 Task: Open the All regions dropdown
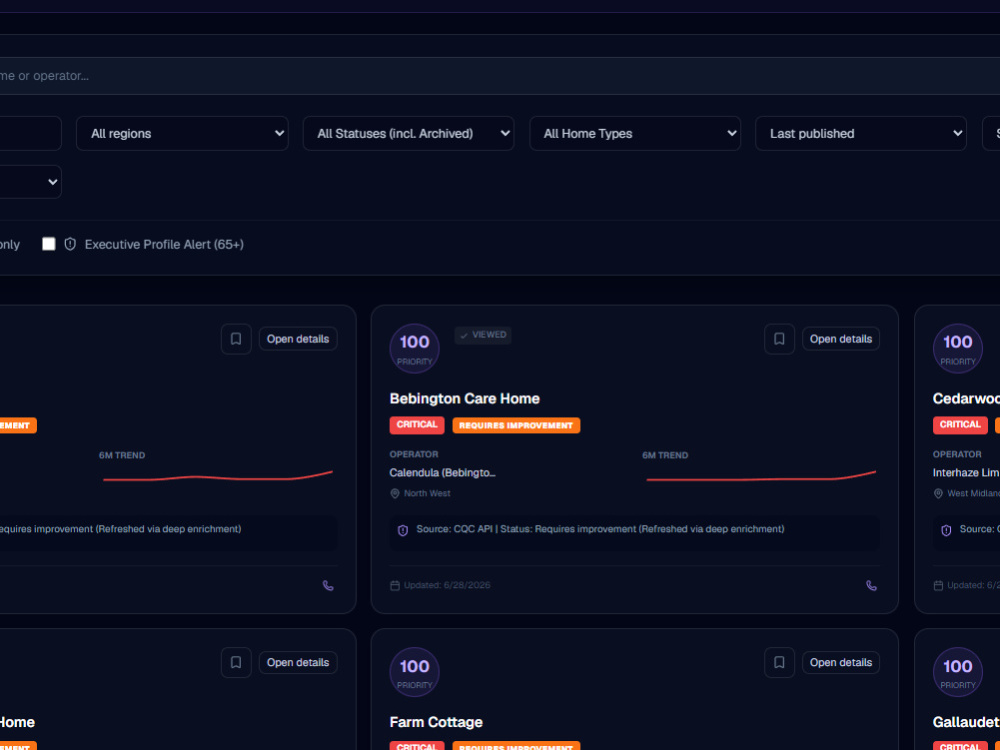pyautogui.click(x=182, y=133)
